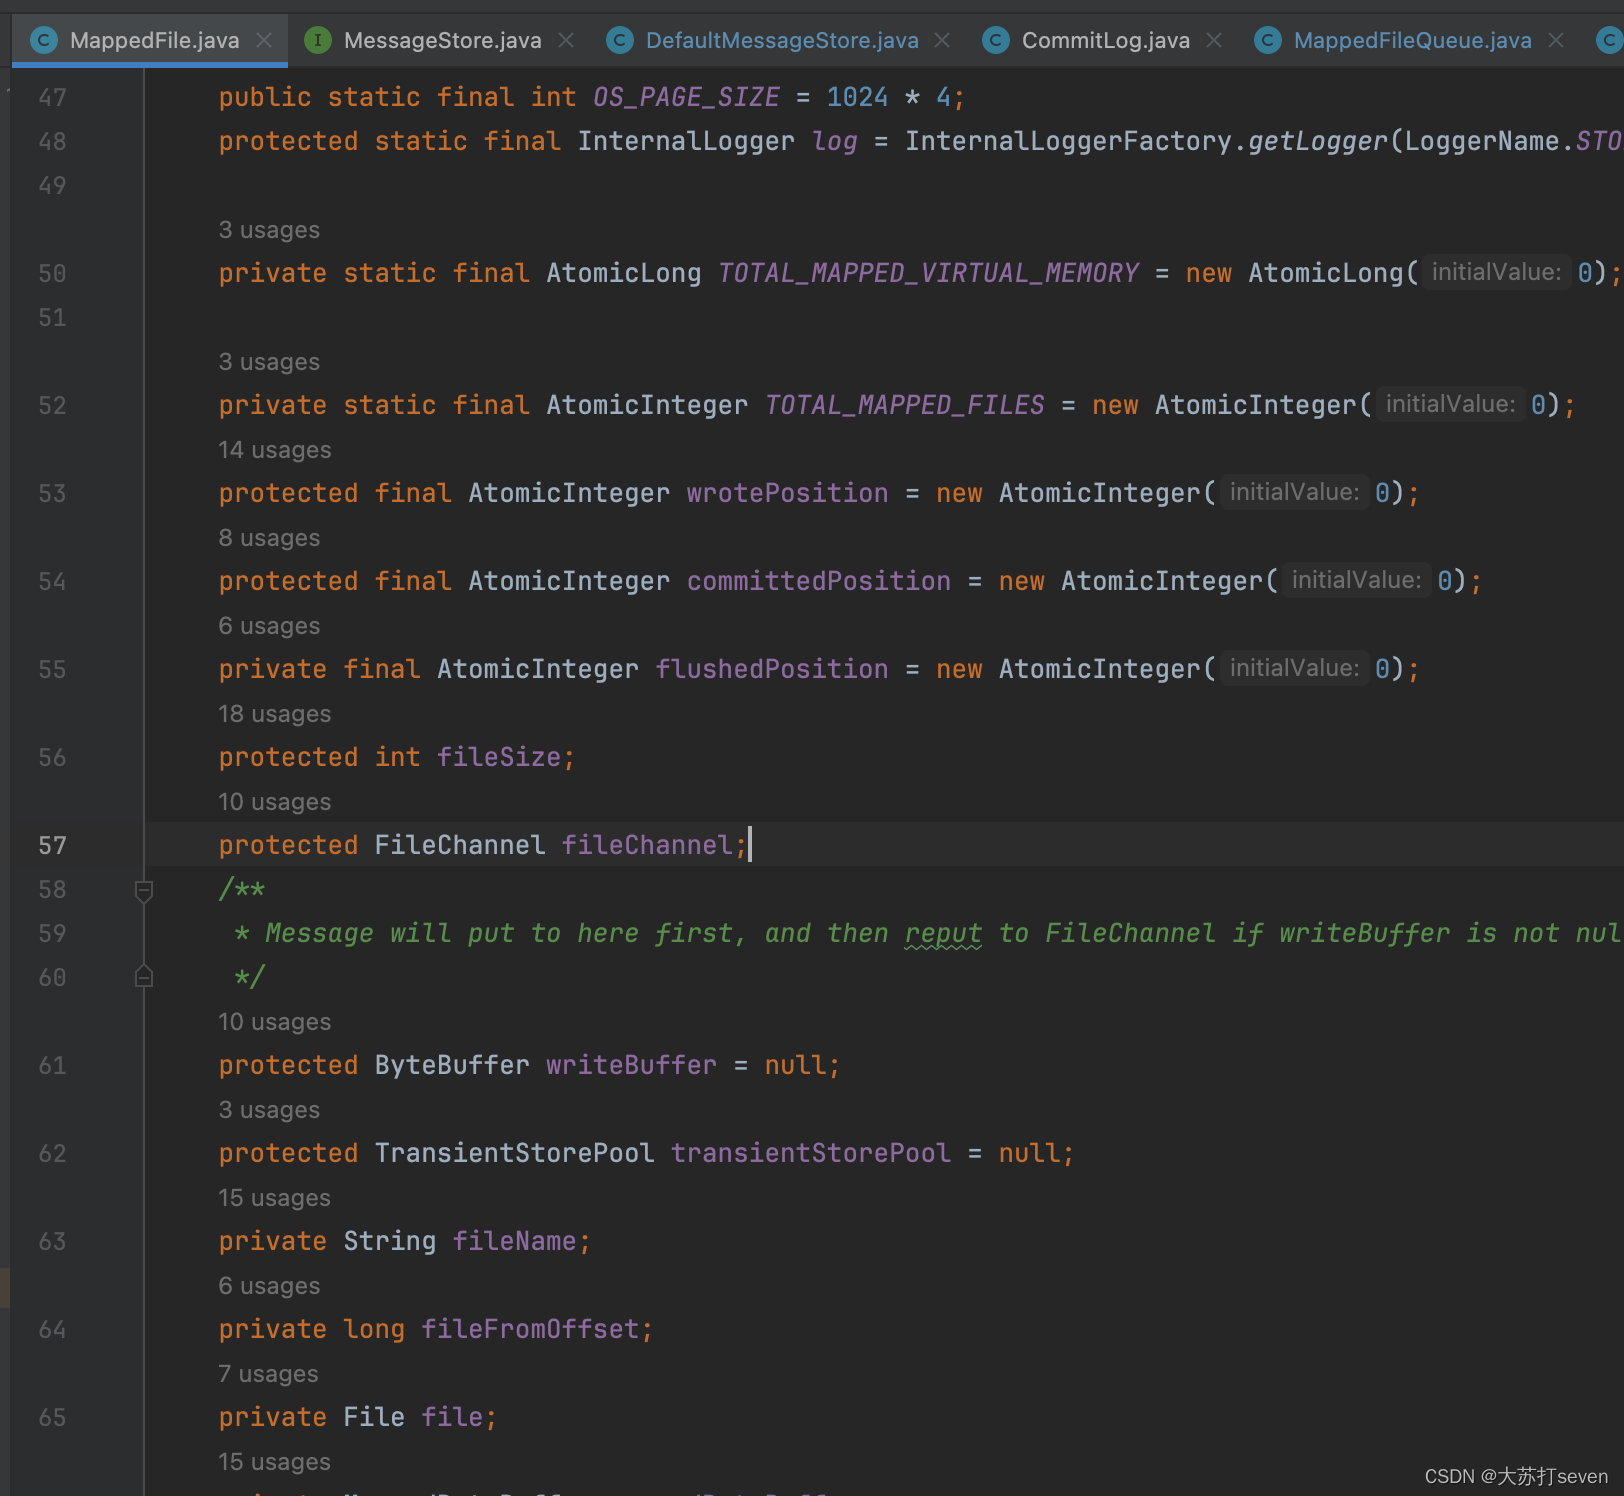This screenshot has width=1624, height=1496.
Task: Click the TOTAL_MAPPED_VIRTUAL_MEMORY field name
Action: [x=928, y=274]
